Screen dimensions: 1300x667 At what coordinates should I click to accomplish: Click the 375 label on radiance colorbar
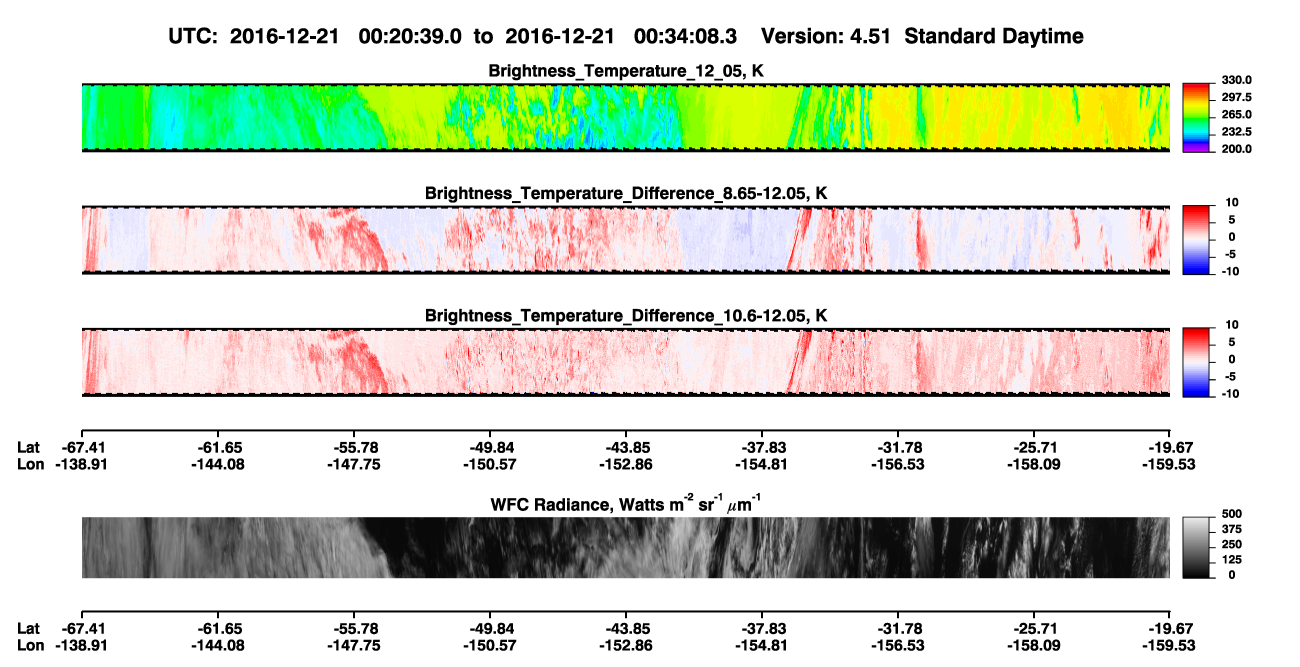click(1231, 529)
